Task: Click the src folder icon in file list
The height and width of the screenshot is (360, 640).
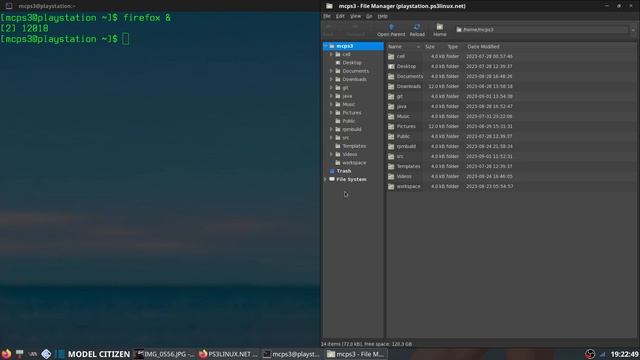Action: coord(391,156)
